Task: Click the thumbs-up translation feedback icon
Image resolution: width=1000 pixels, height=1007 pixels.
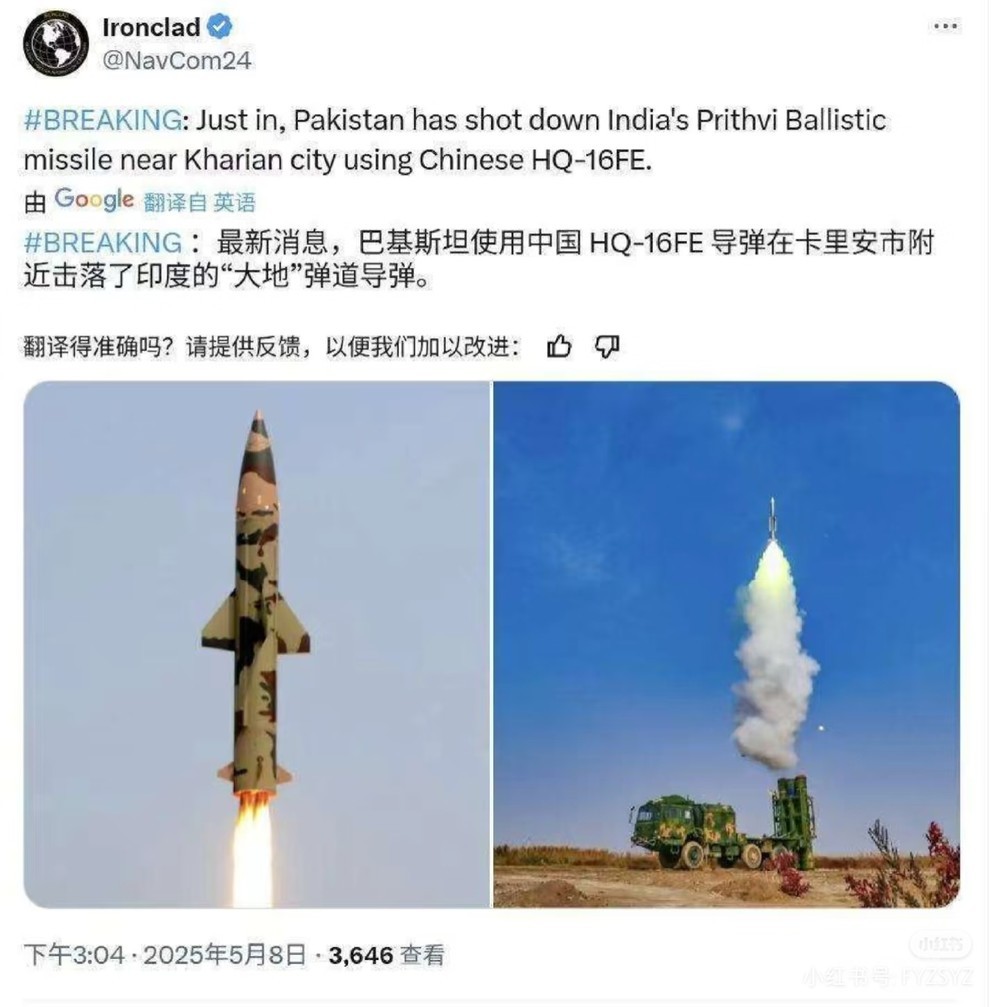Action: 559,346
